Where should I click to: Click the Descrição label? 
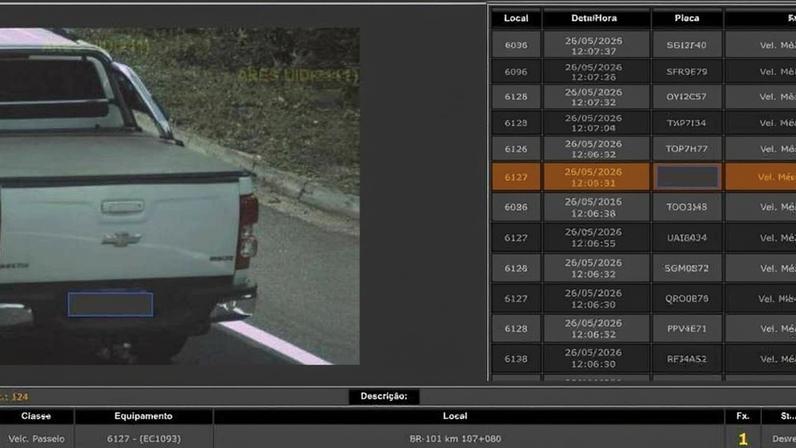click(384, 396)
